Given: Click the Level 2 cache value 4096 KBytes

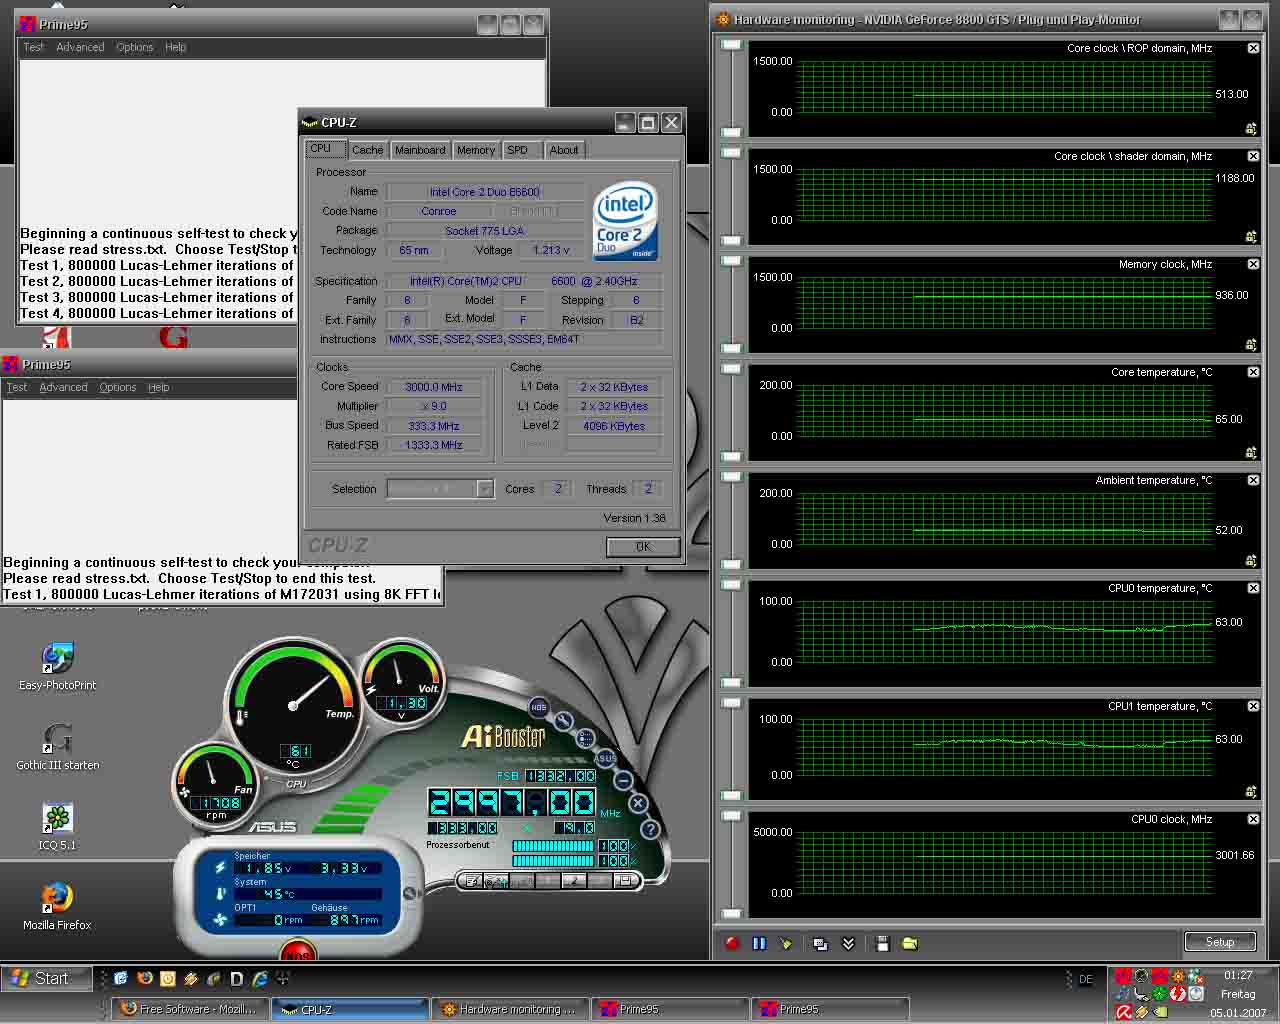Looking at the screenshot, I should pos(614,426).
